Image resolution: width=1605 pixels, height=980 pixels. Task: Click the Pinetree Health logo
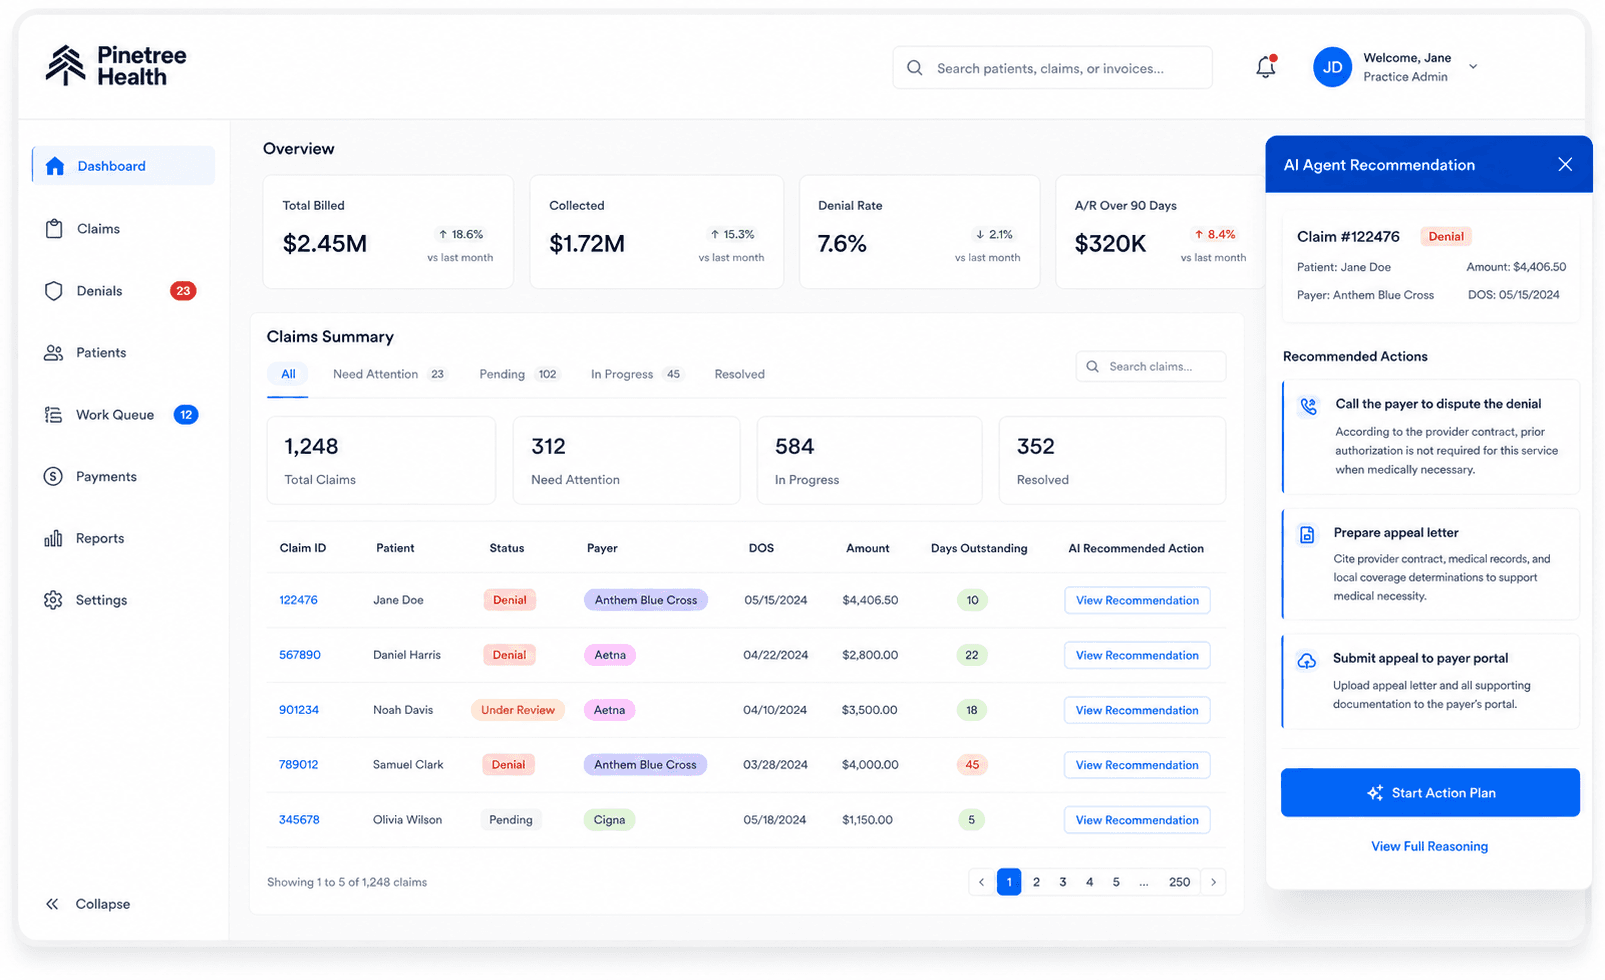[116, 66]
